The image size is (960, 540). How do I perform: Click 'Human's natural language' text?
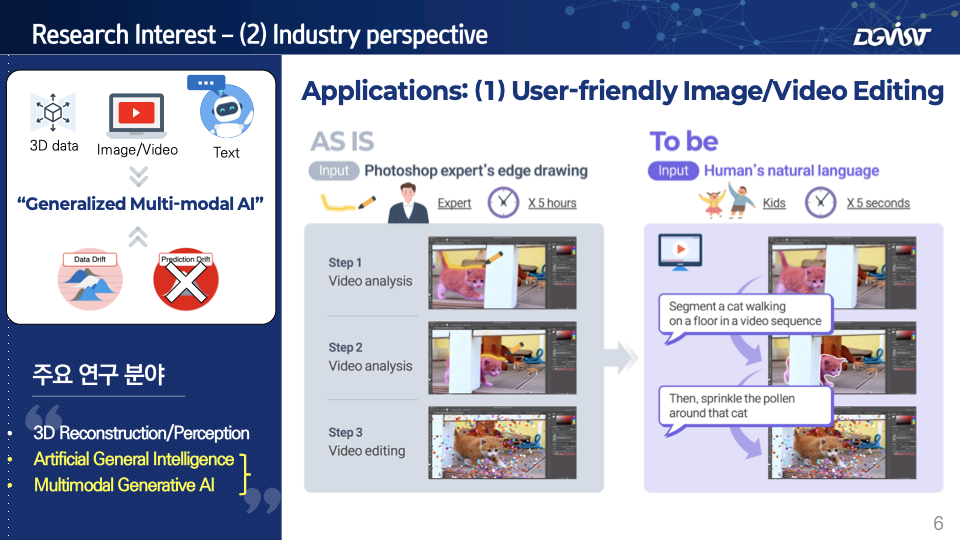click(791, 171)
